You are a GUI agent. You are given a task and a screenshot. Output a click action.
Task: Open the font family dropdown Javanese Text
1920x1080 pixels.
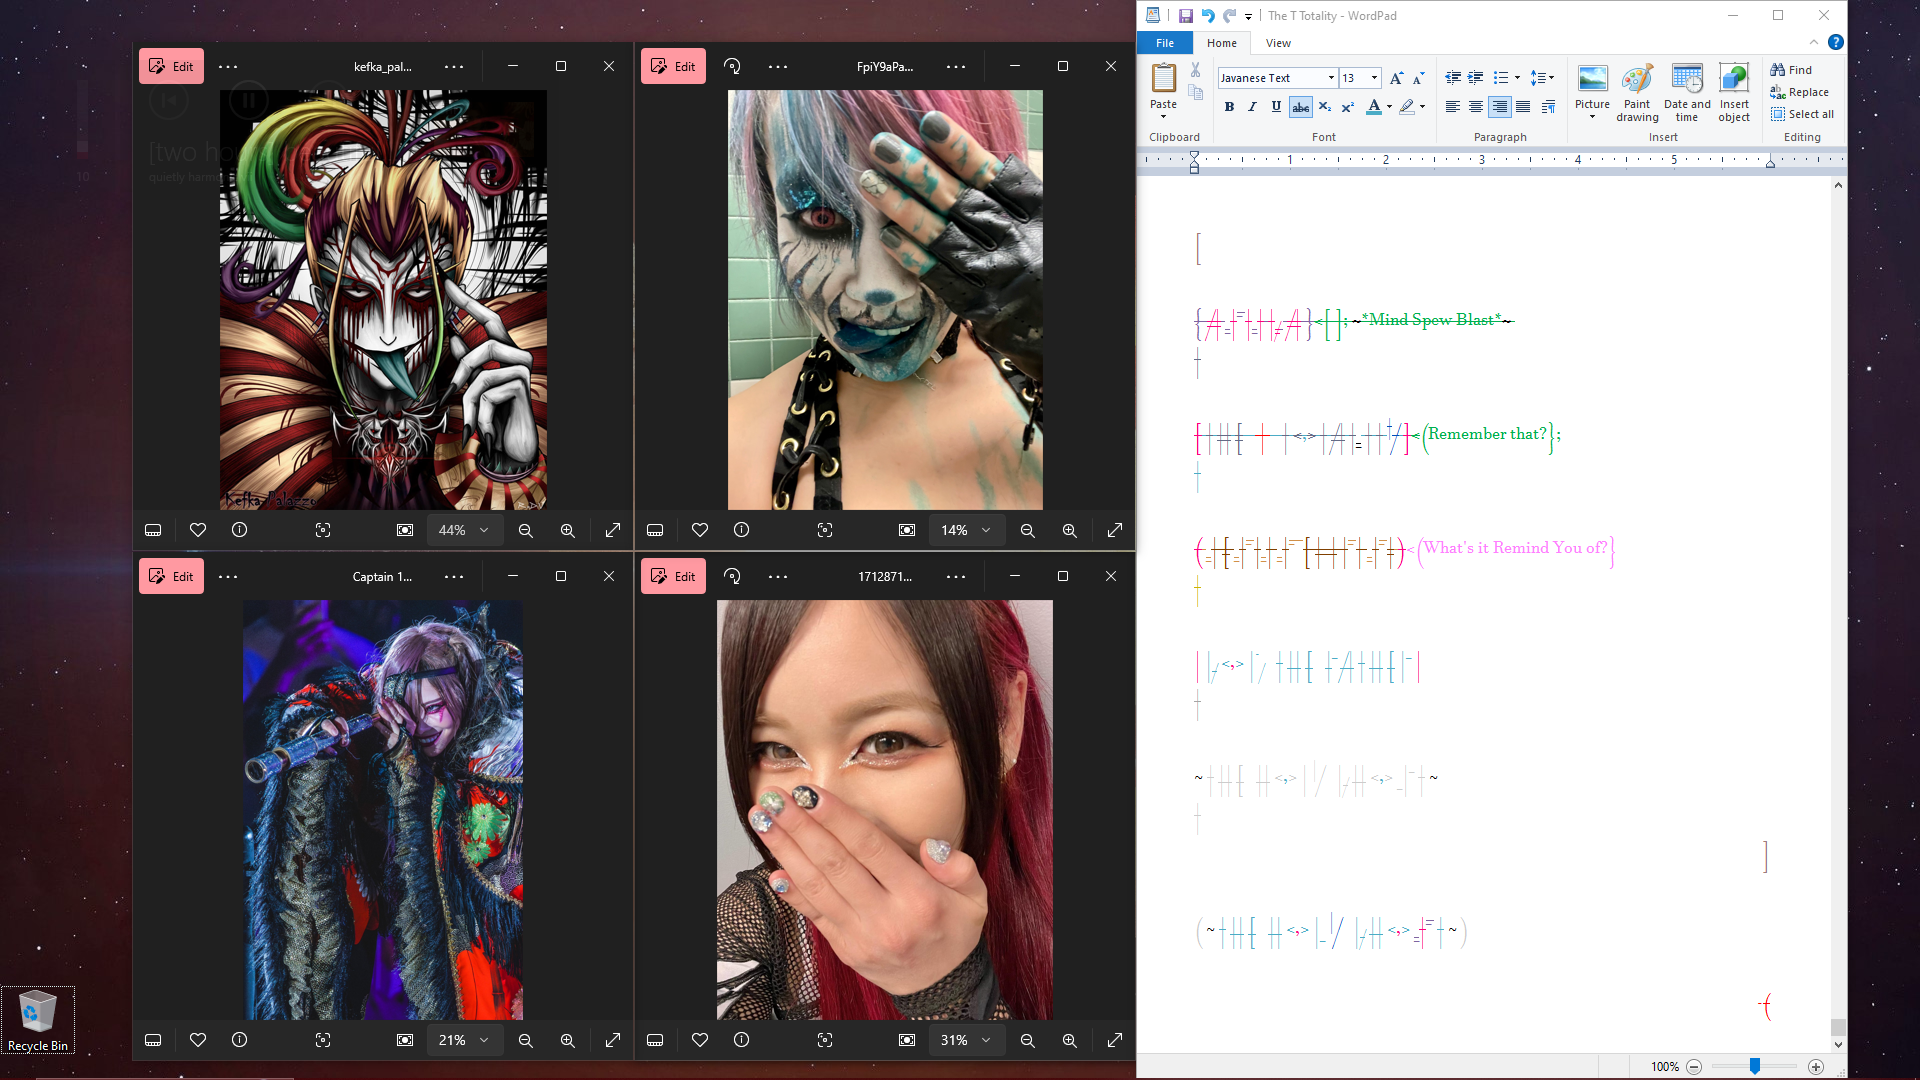[1331, 78]
